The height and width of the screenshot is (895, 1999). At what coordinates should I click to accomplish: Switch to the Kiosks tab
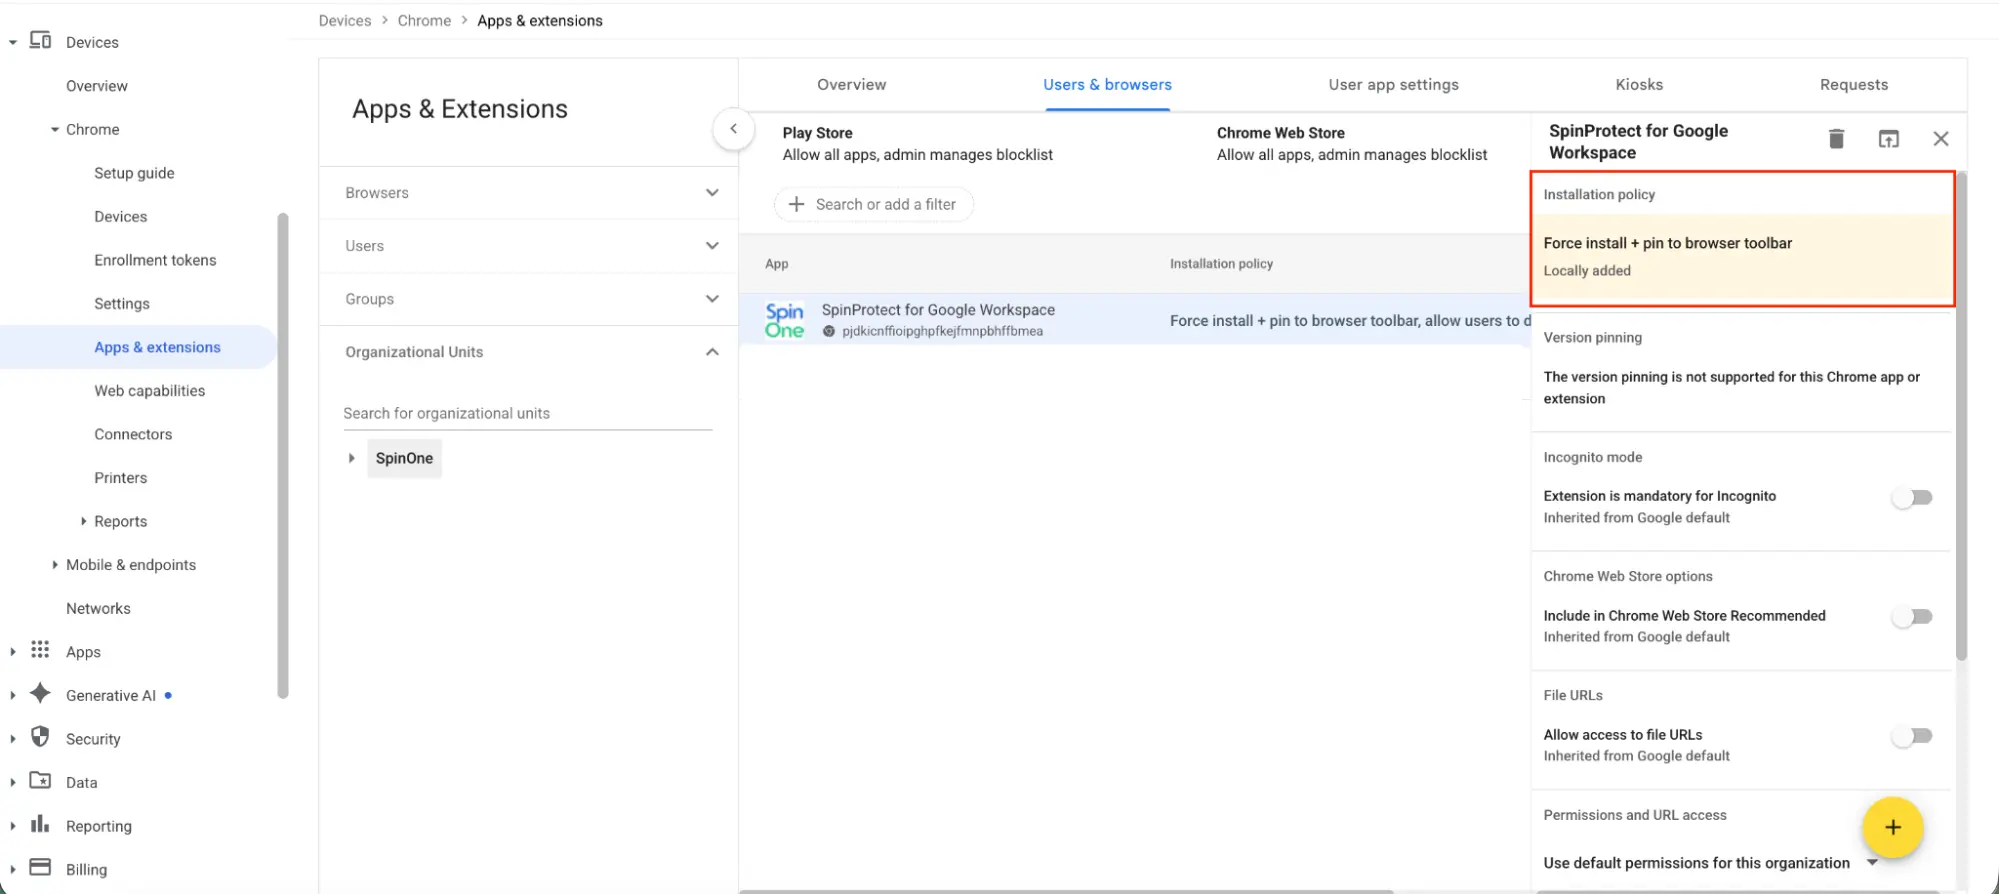1639,85
